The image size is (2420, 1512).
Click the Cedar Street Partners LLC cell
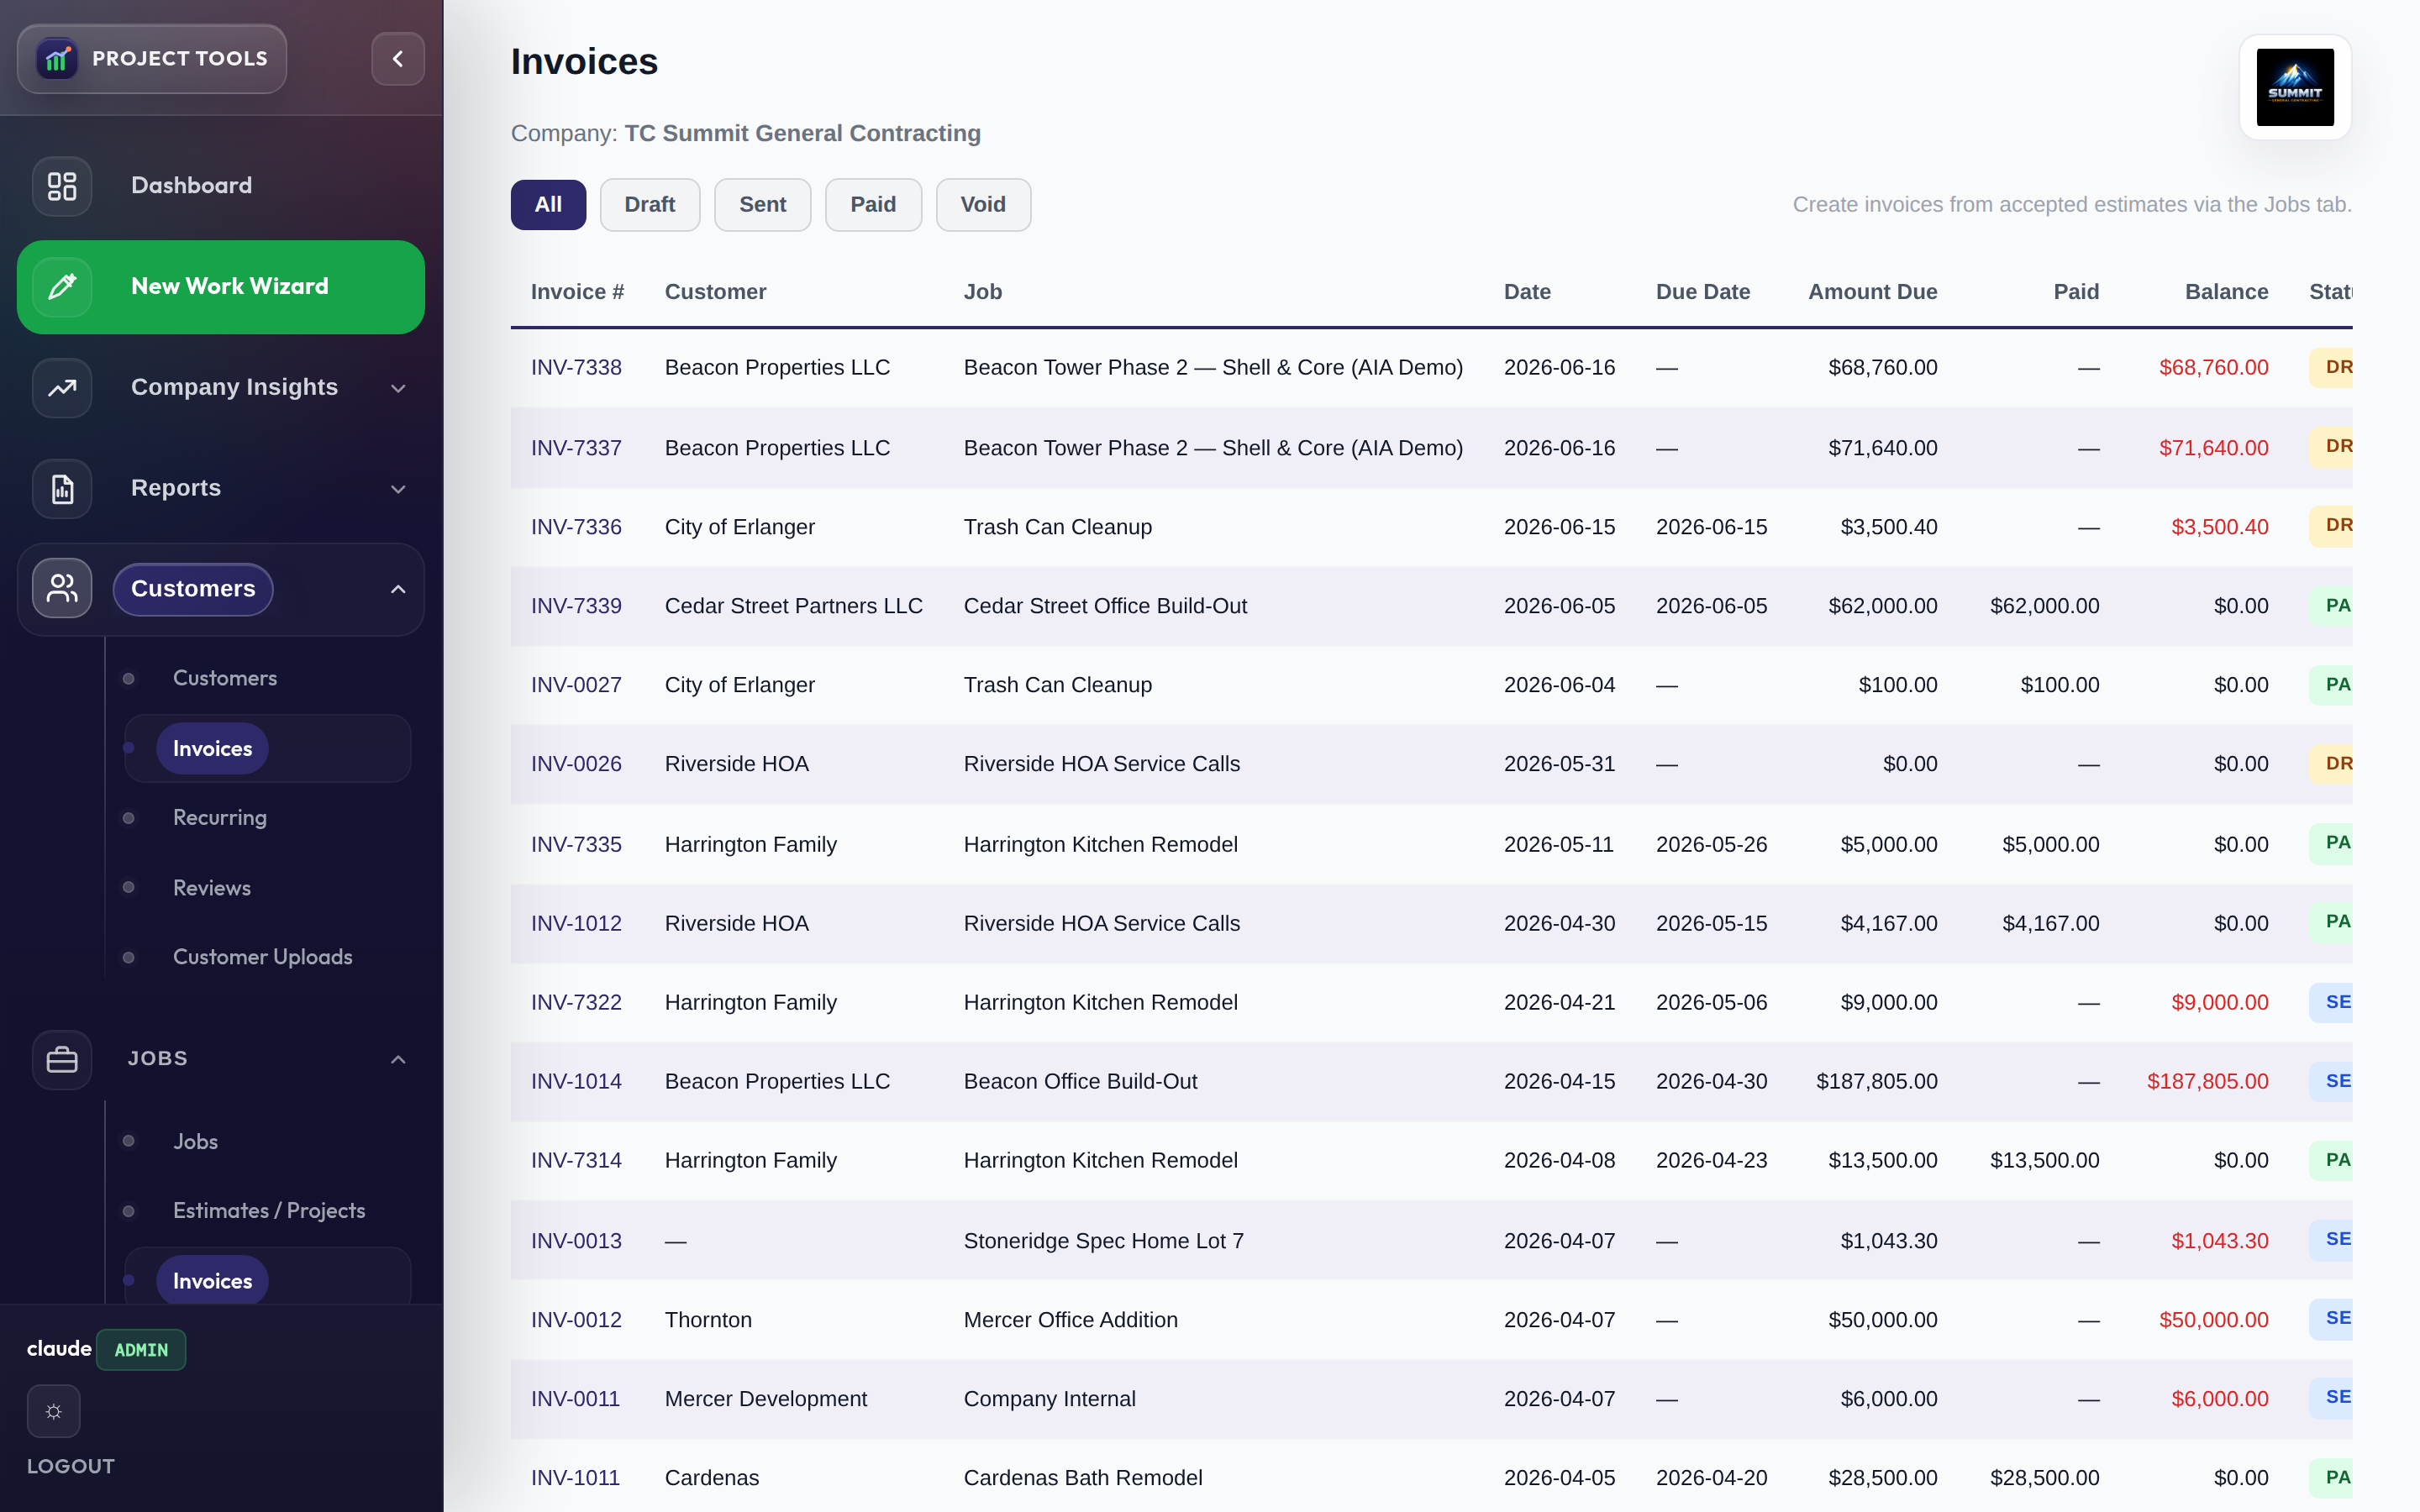pyautogui.click(x=793, y=606)
